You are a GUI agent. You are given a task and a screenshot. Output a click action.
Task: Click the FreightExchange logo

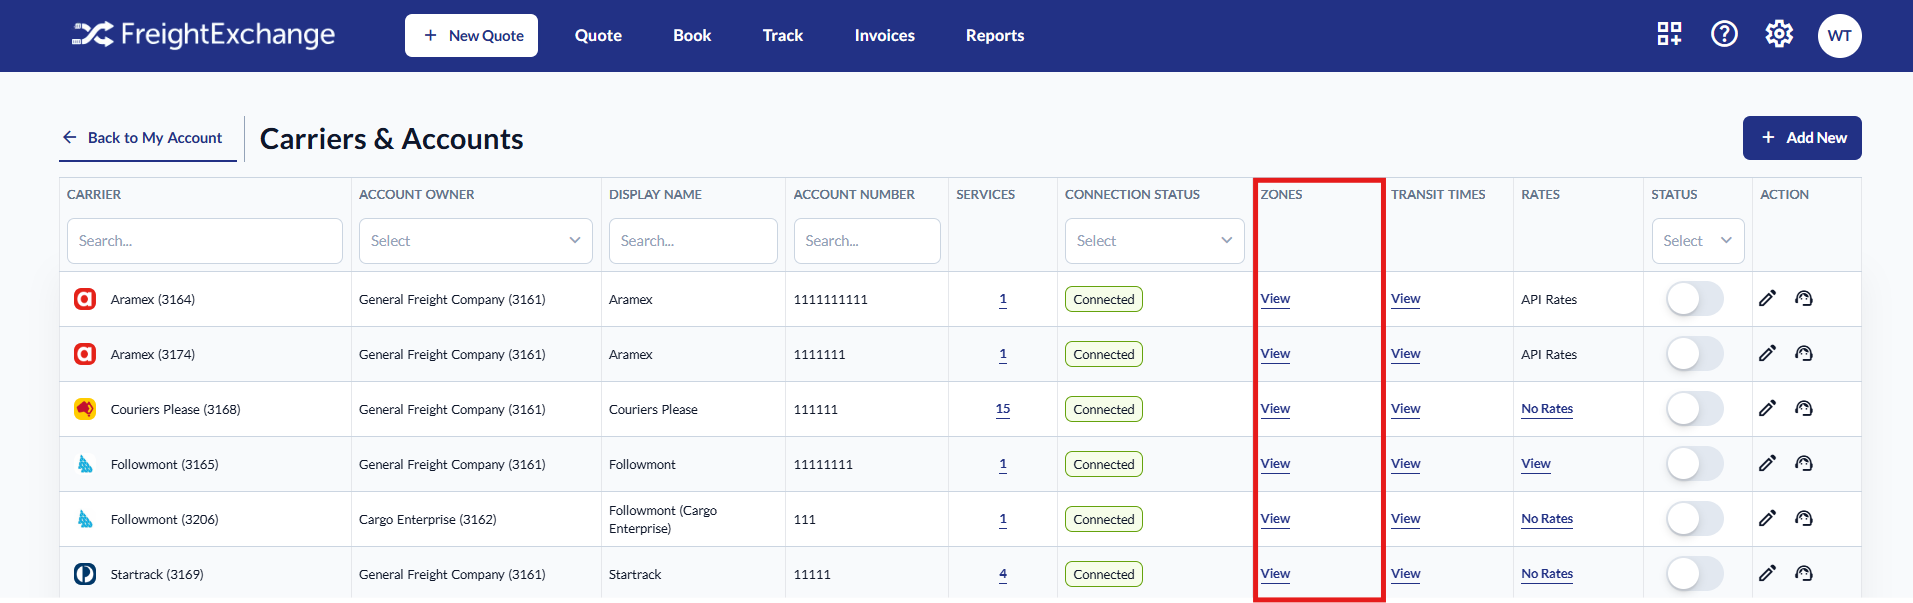point(203,35)
